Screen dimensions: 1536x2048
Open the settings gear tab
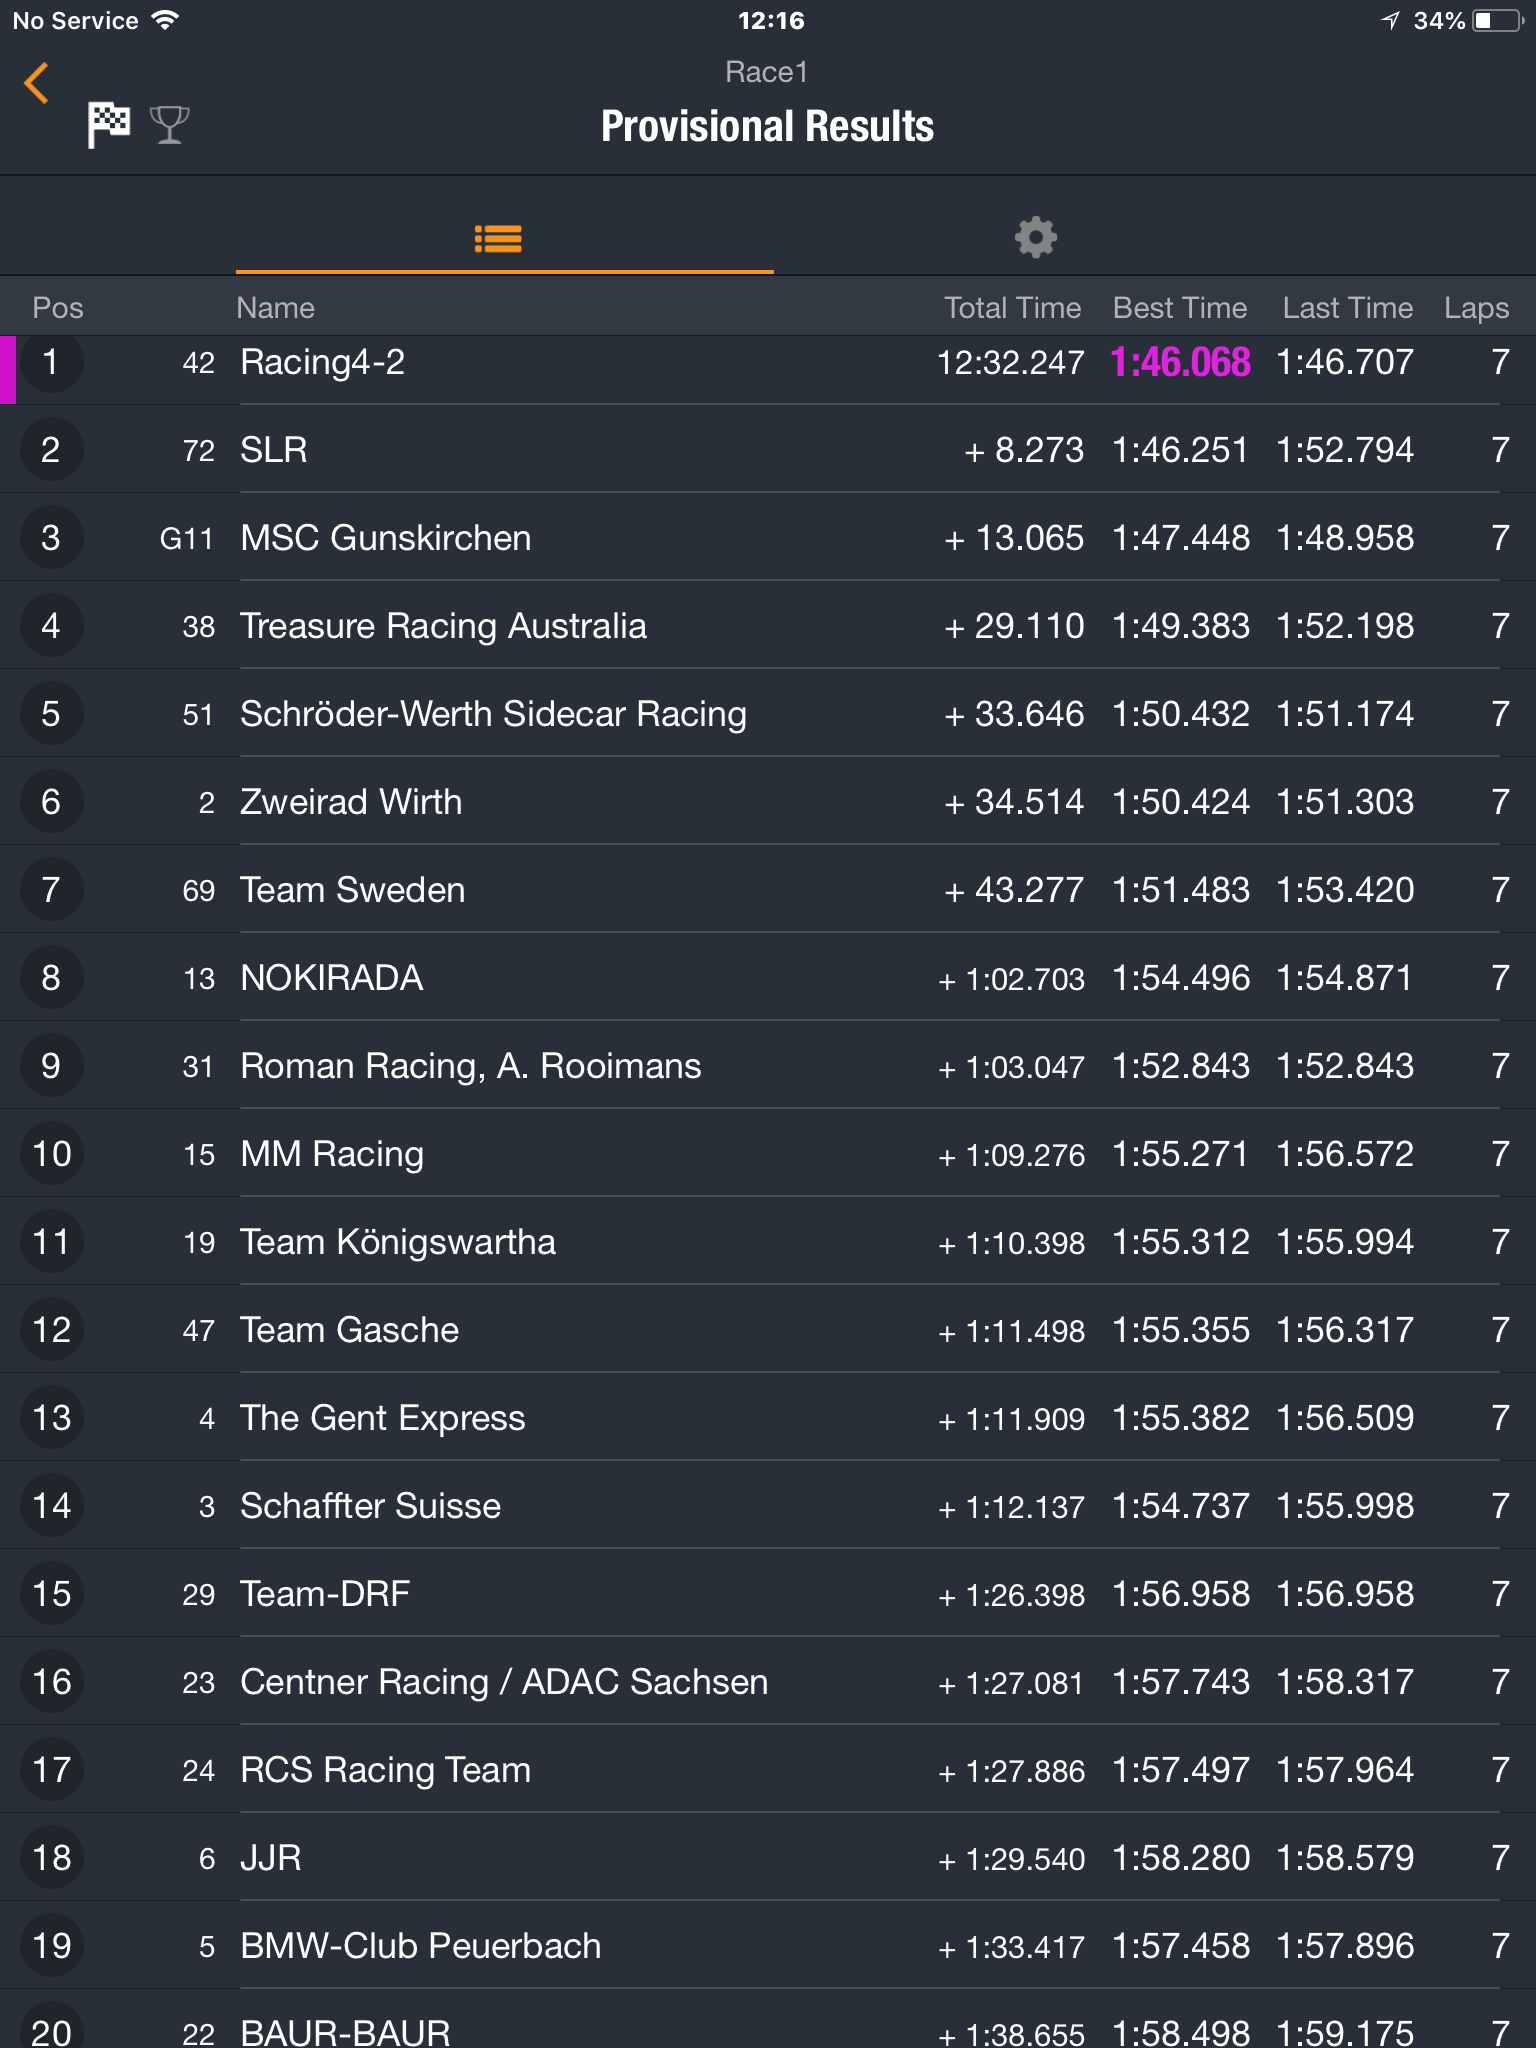tap(1036, 238)
